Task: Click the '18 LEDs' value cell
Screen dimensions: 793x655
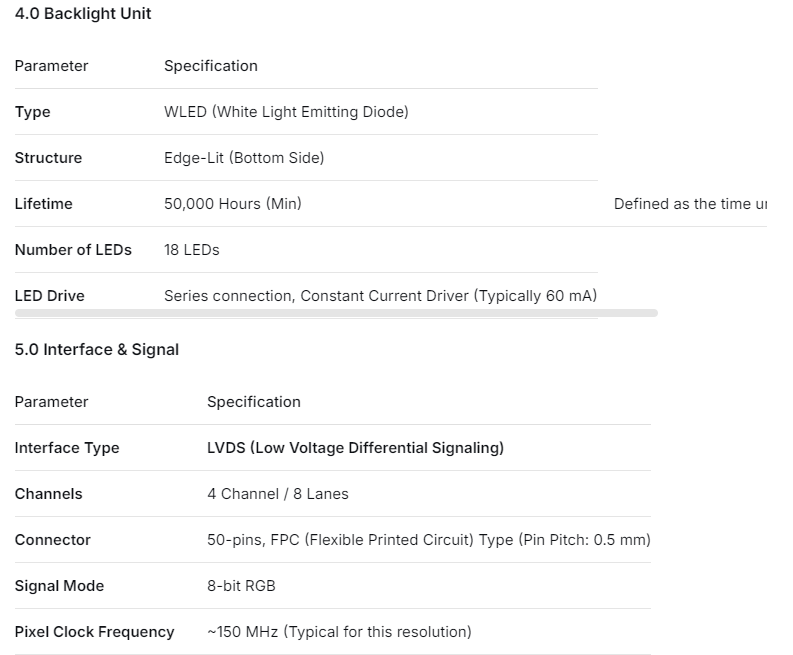Action: [191, 250]
